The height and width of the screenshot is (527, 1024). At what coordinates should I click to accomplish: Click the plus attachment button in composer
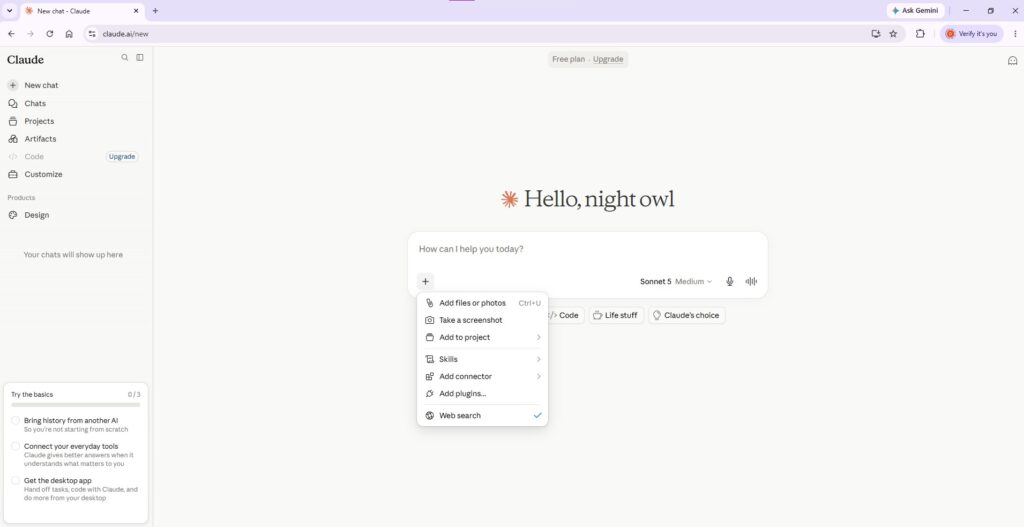click(x=425, y=281)
